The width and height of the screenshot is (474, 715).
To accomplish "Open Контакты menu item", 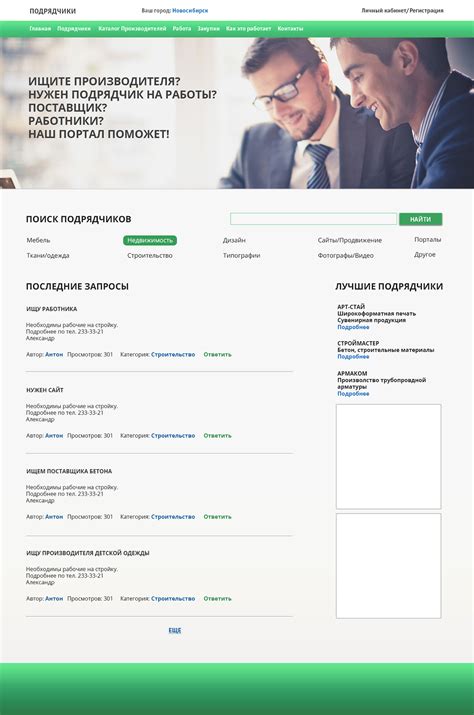I will pyautogui.click(x=290, y=28).
